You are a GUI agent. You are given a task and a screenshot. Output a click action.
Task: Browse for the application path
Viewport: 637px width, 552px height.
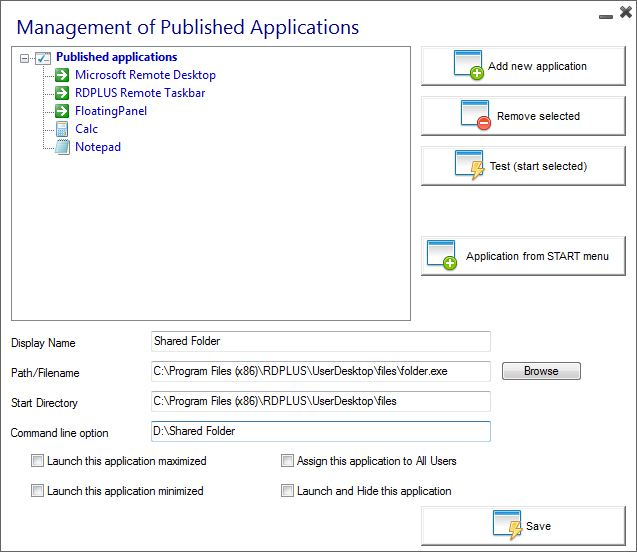click(541, 371)
